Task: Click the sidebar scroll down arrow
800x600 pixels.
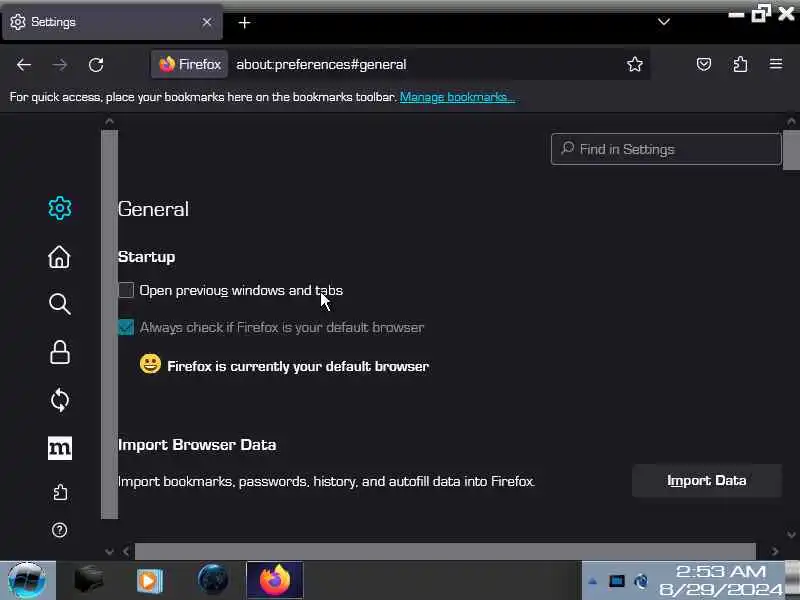Action: tap(109, 552)
